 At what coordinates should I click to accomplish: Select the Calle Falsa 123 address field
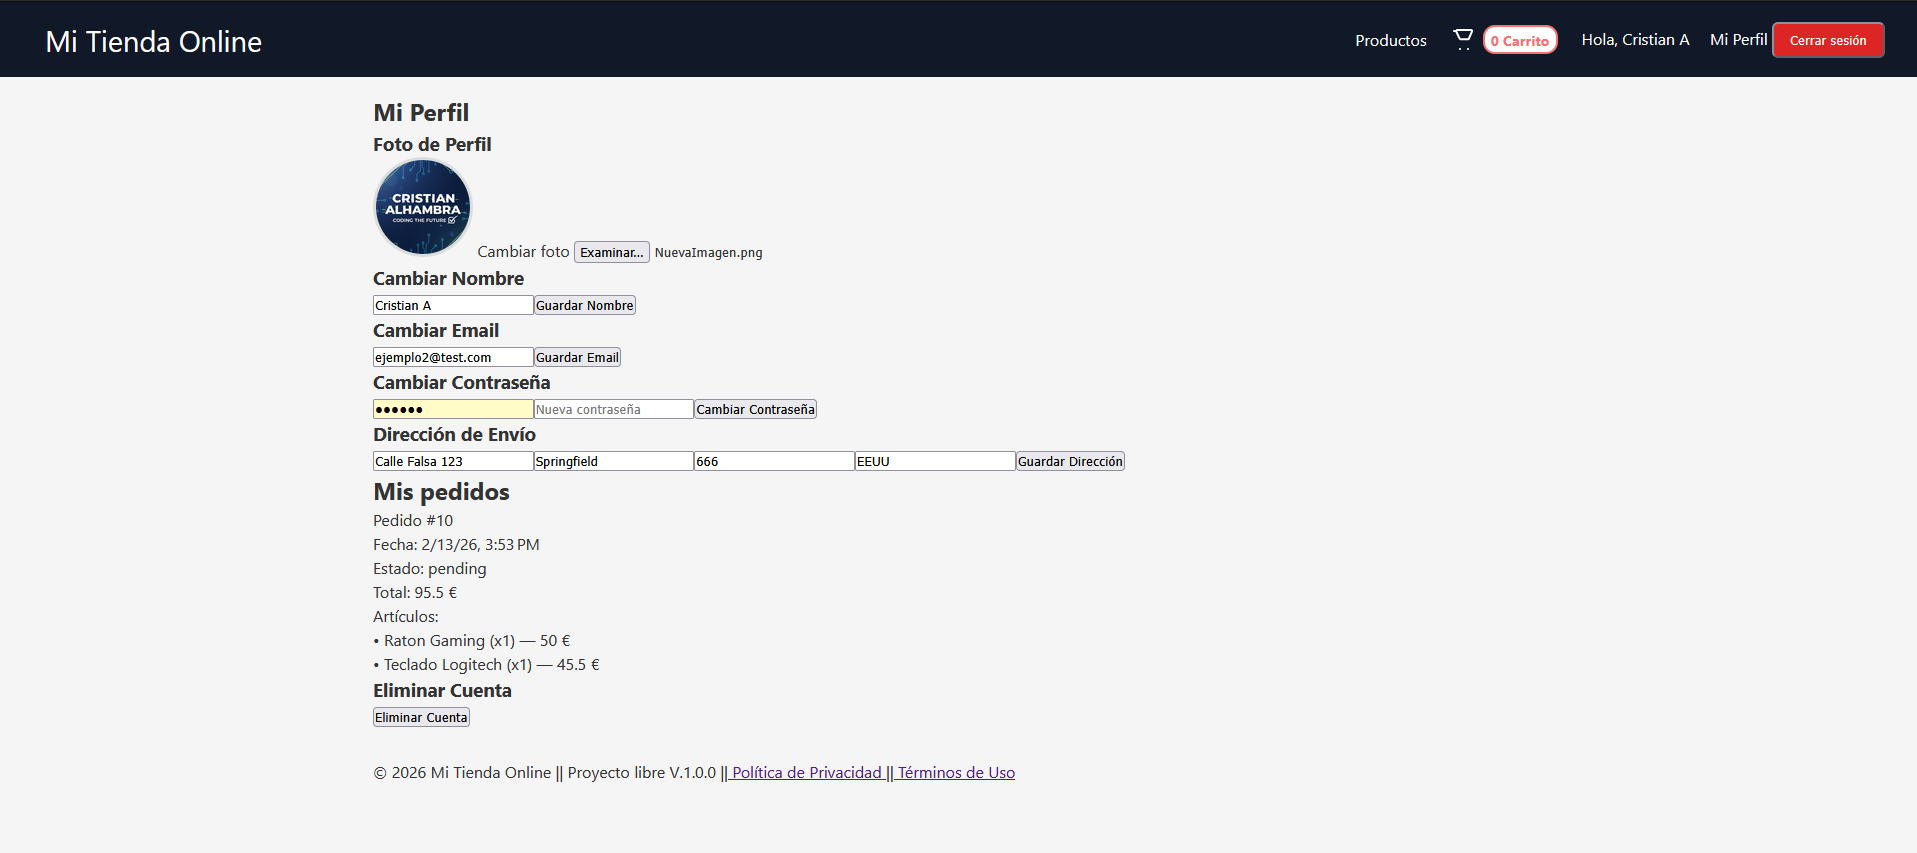(452, 461)
